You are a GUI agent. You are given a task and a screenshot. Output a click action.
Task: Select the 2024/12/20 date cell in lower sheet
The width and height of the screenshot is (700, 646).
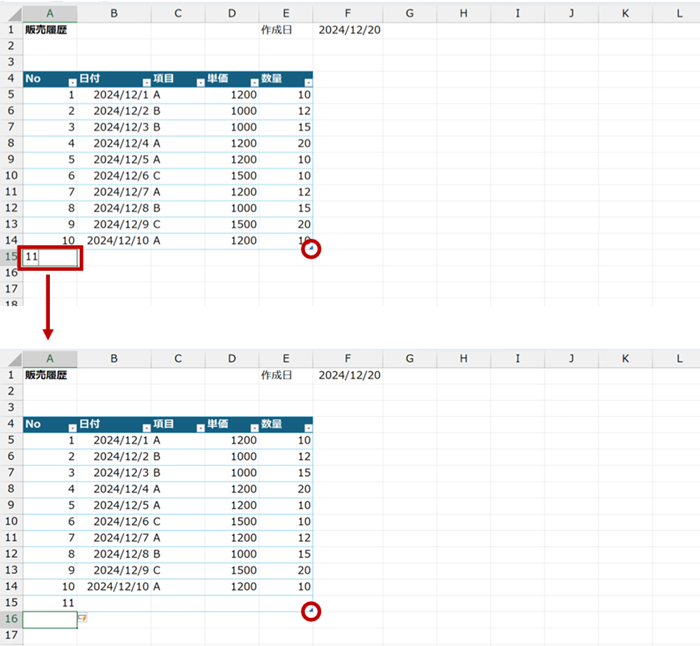pyautogui.click(x=348, y=376)
